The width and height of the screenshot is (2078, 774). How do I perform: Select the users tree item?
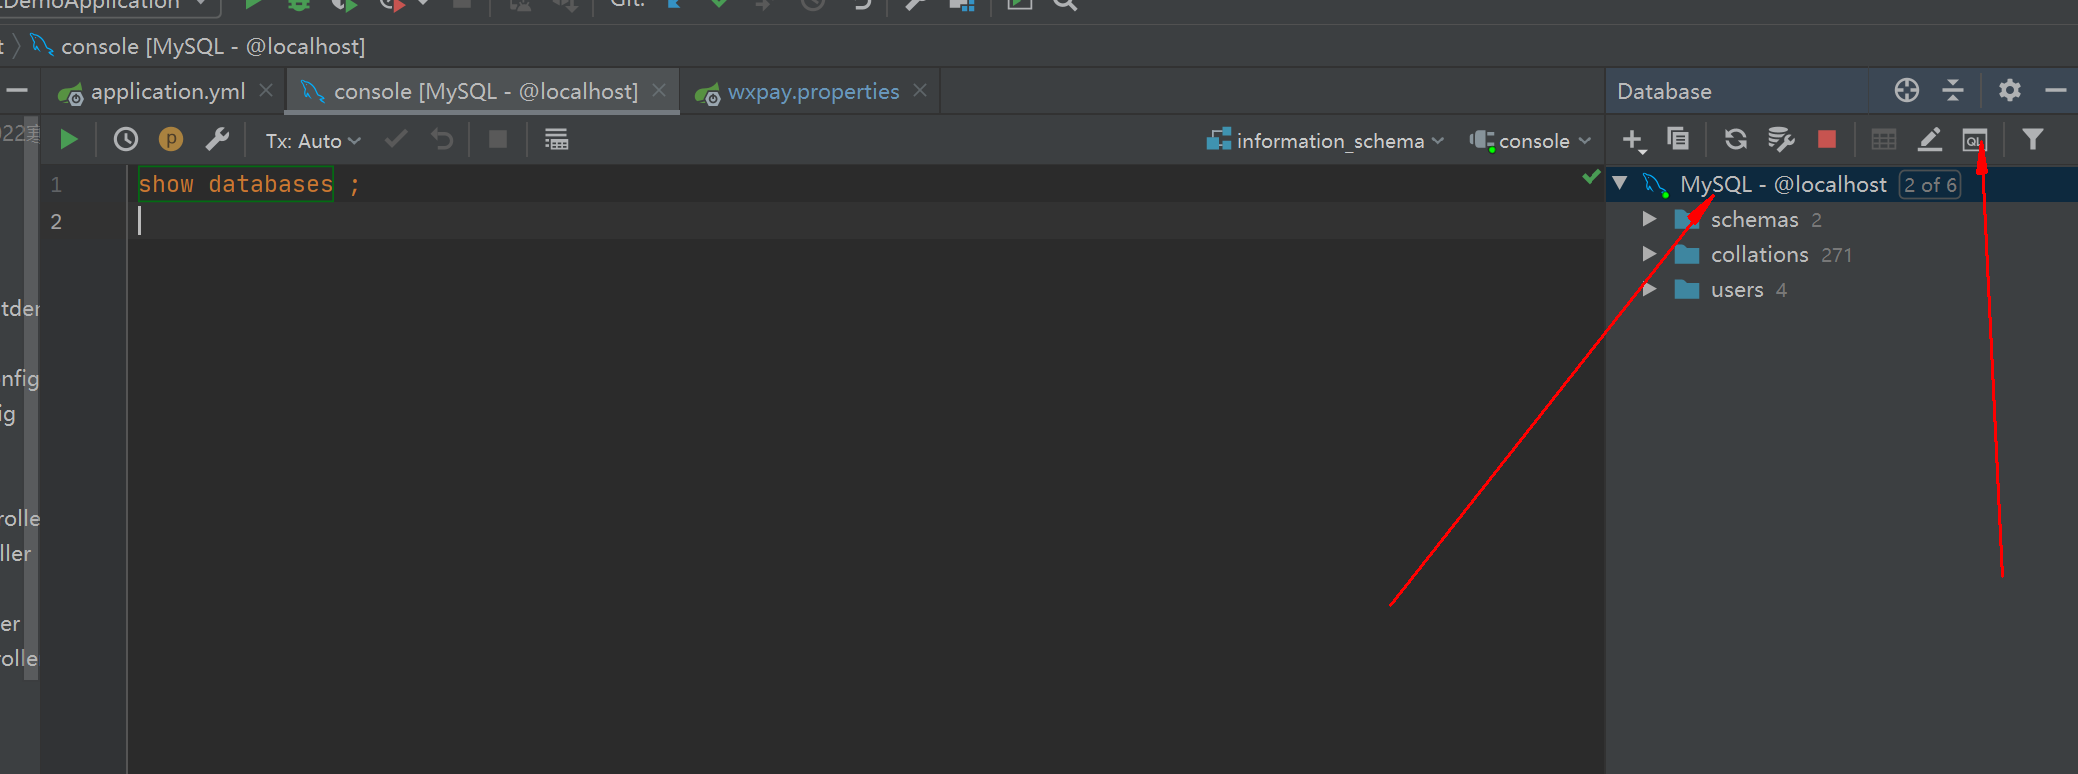tap(1737, 289)
